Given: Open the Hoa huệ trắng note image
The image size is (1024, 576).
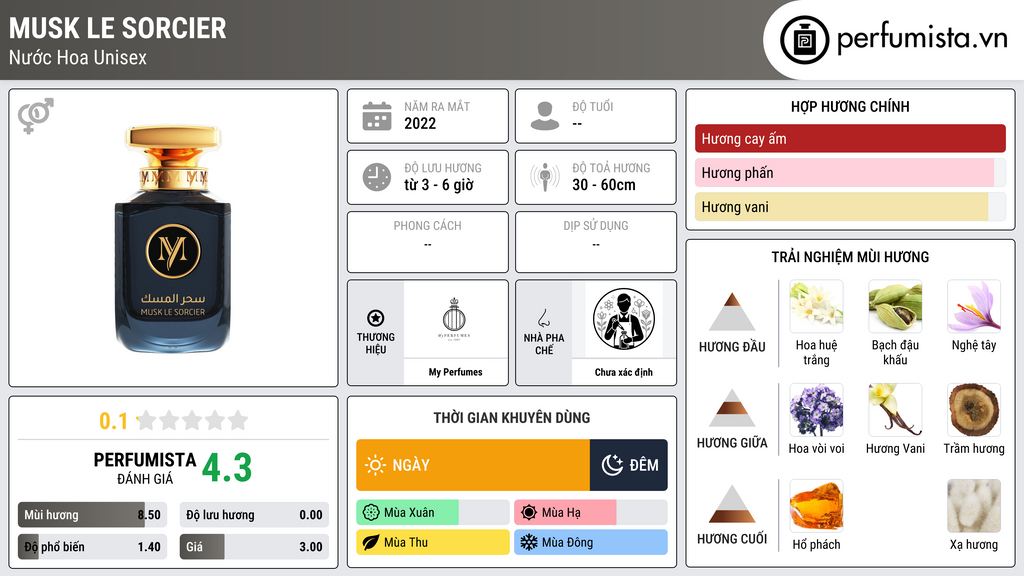Looking at the screenshot, I should [816, 306].
